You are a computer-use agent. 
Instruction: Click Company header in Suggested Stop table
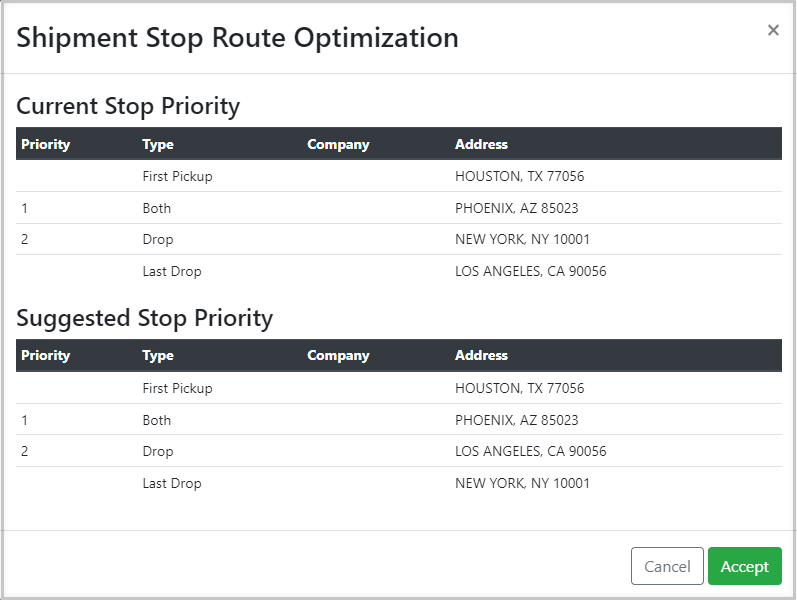pyautogui.click(x=338, y=355)
